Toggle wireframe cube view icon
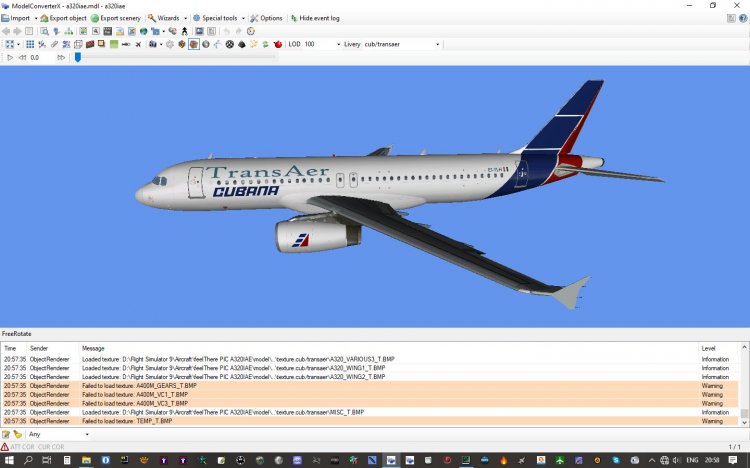The width and height of the screenshot is (750, 468). (78, 44)
